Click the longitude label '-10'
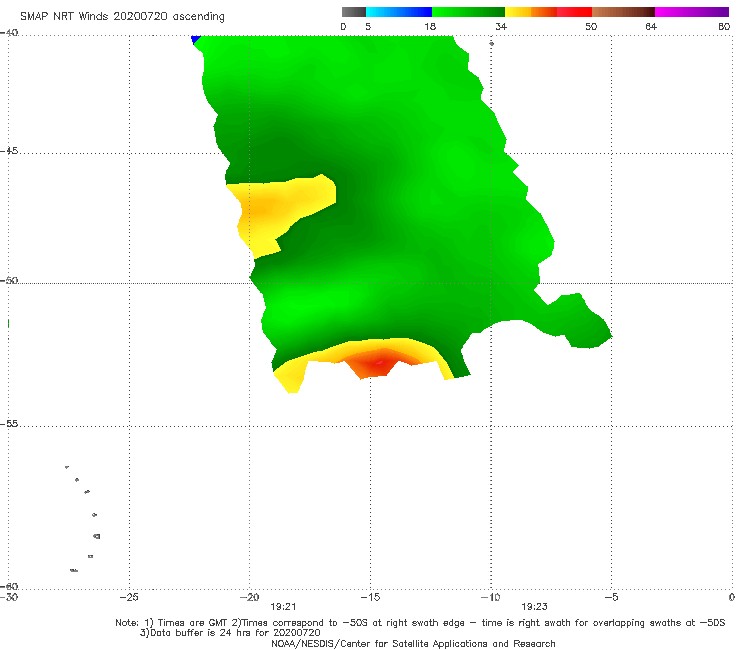This screenshot has height=650, width=740. point(490,597)
